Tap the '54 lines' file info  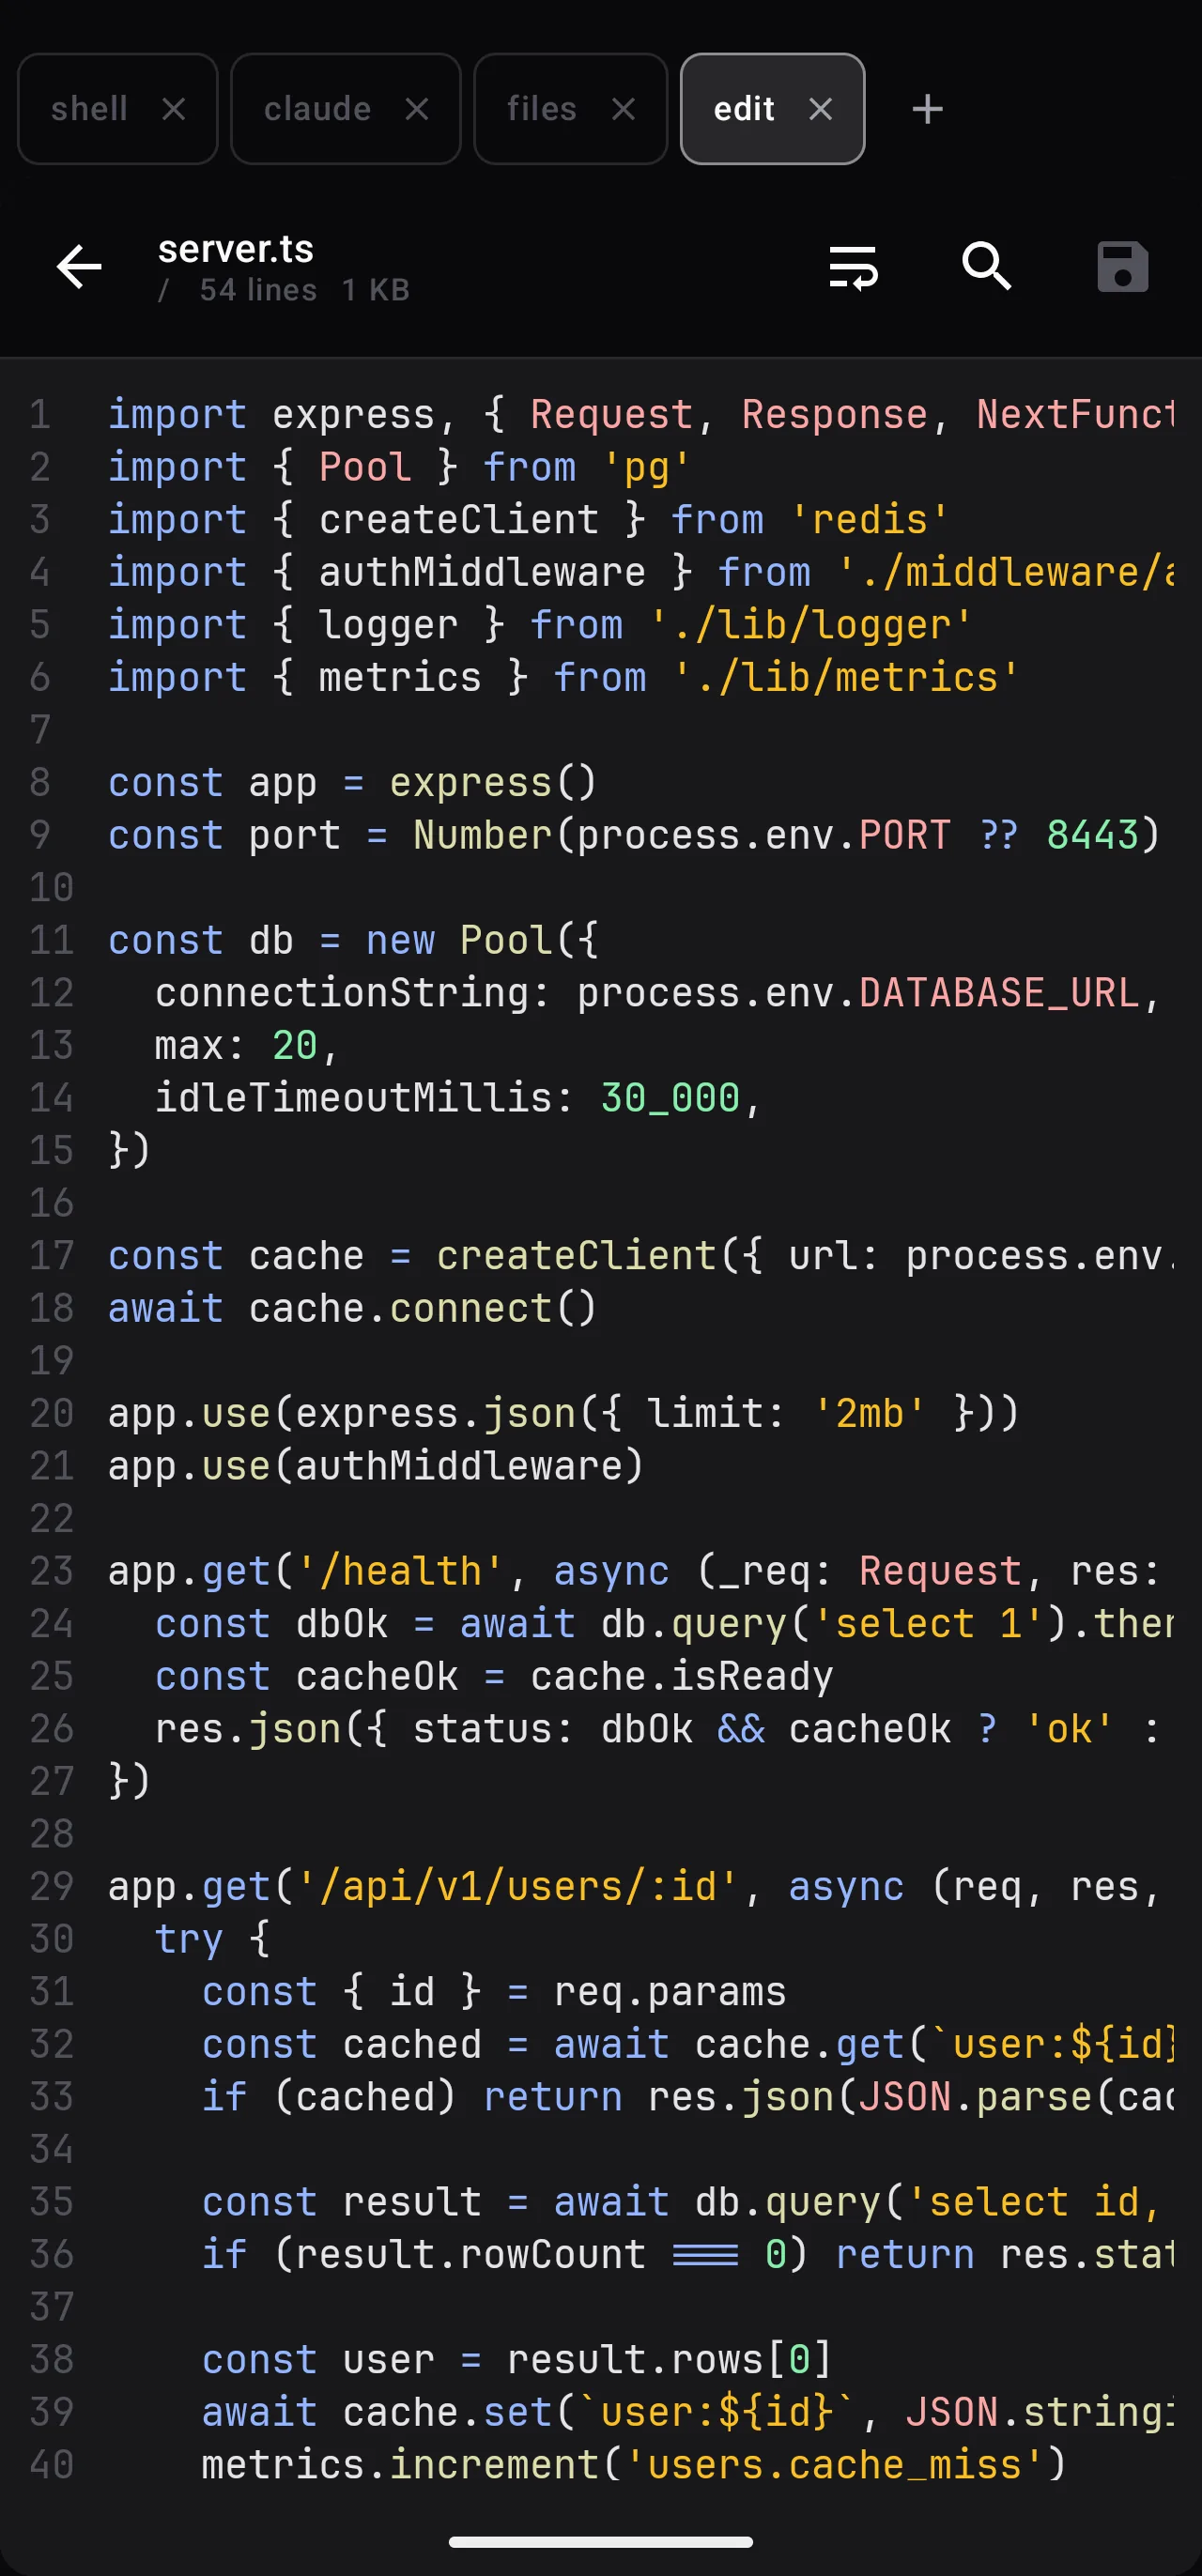pyautogui.click(x=258, y=290)
